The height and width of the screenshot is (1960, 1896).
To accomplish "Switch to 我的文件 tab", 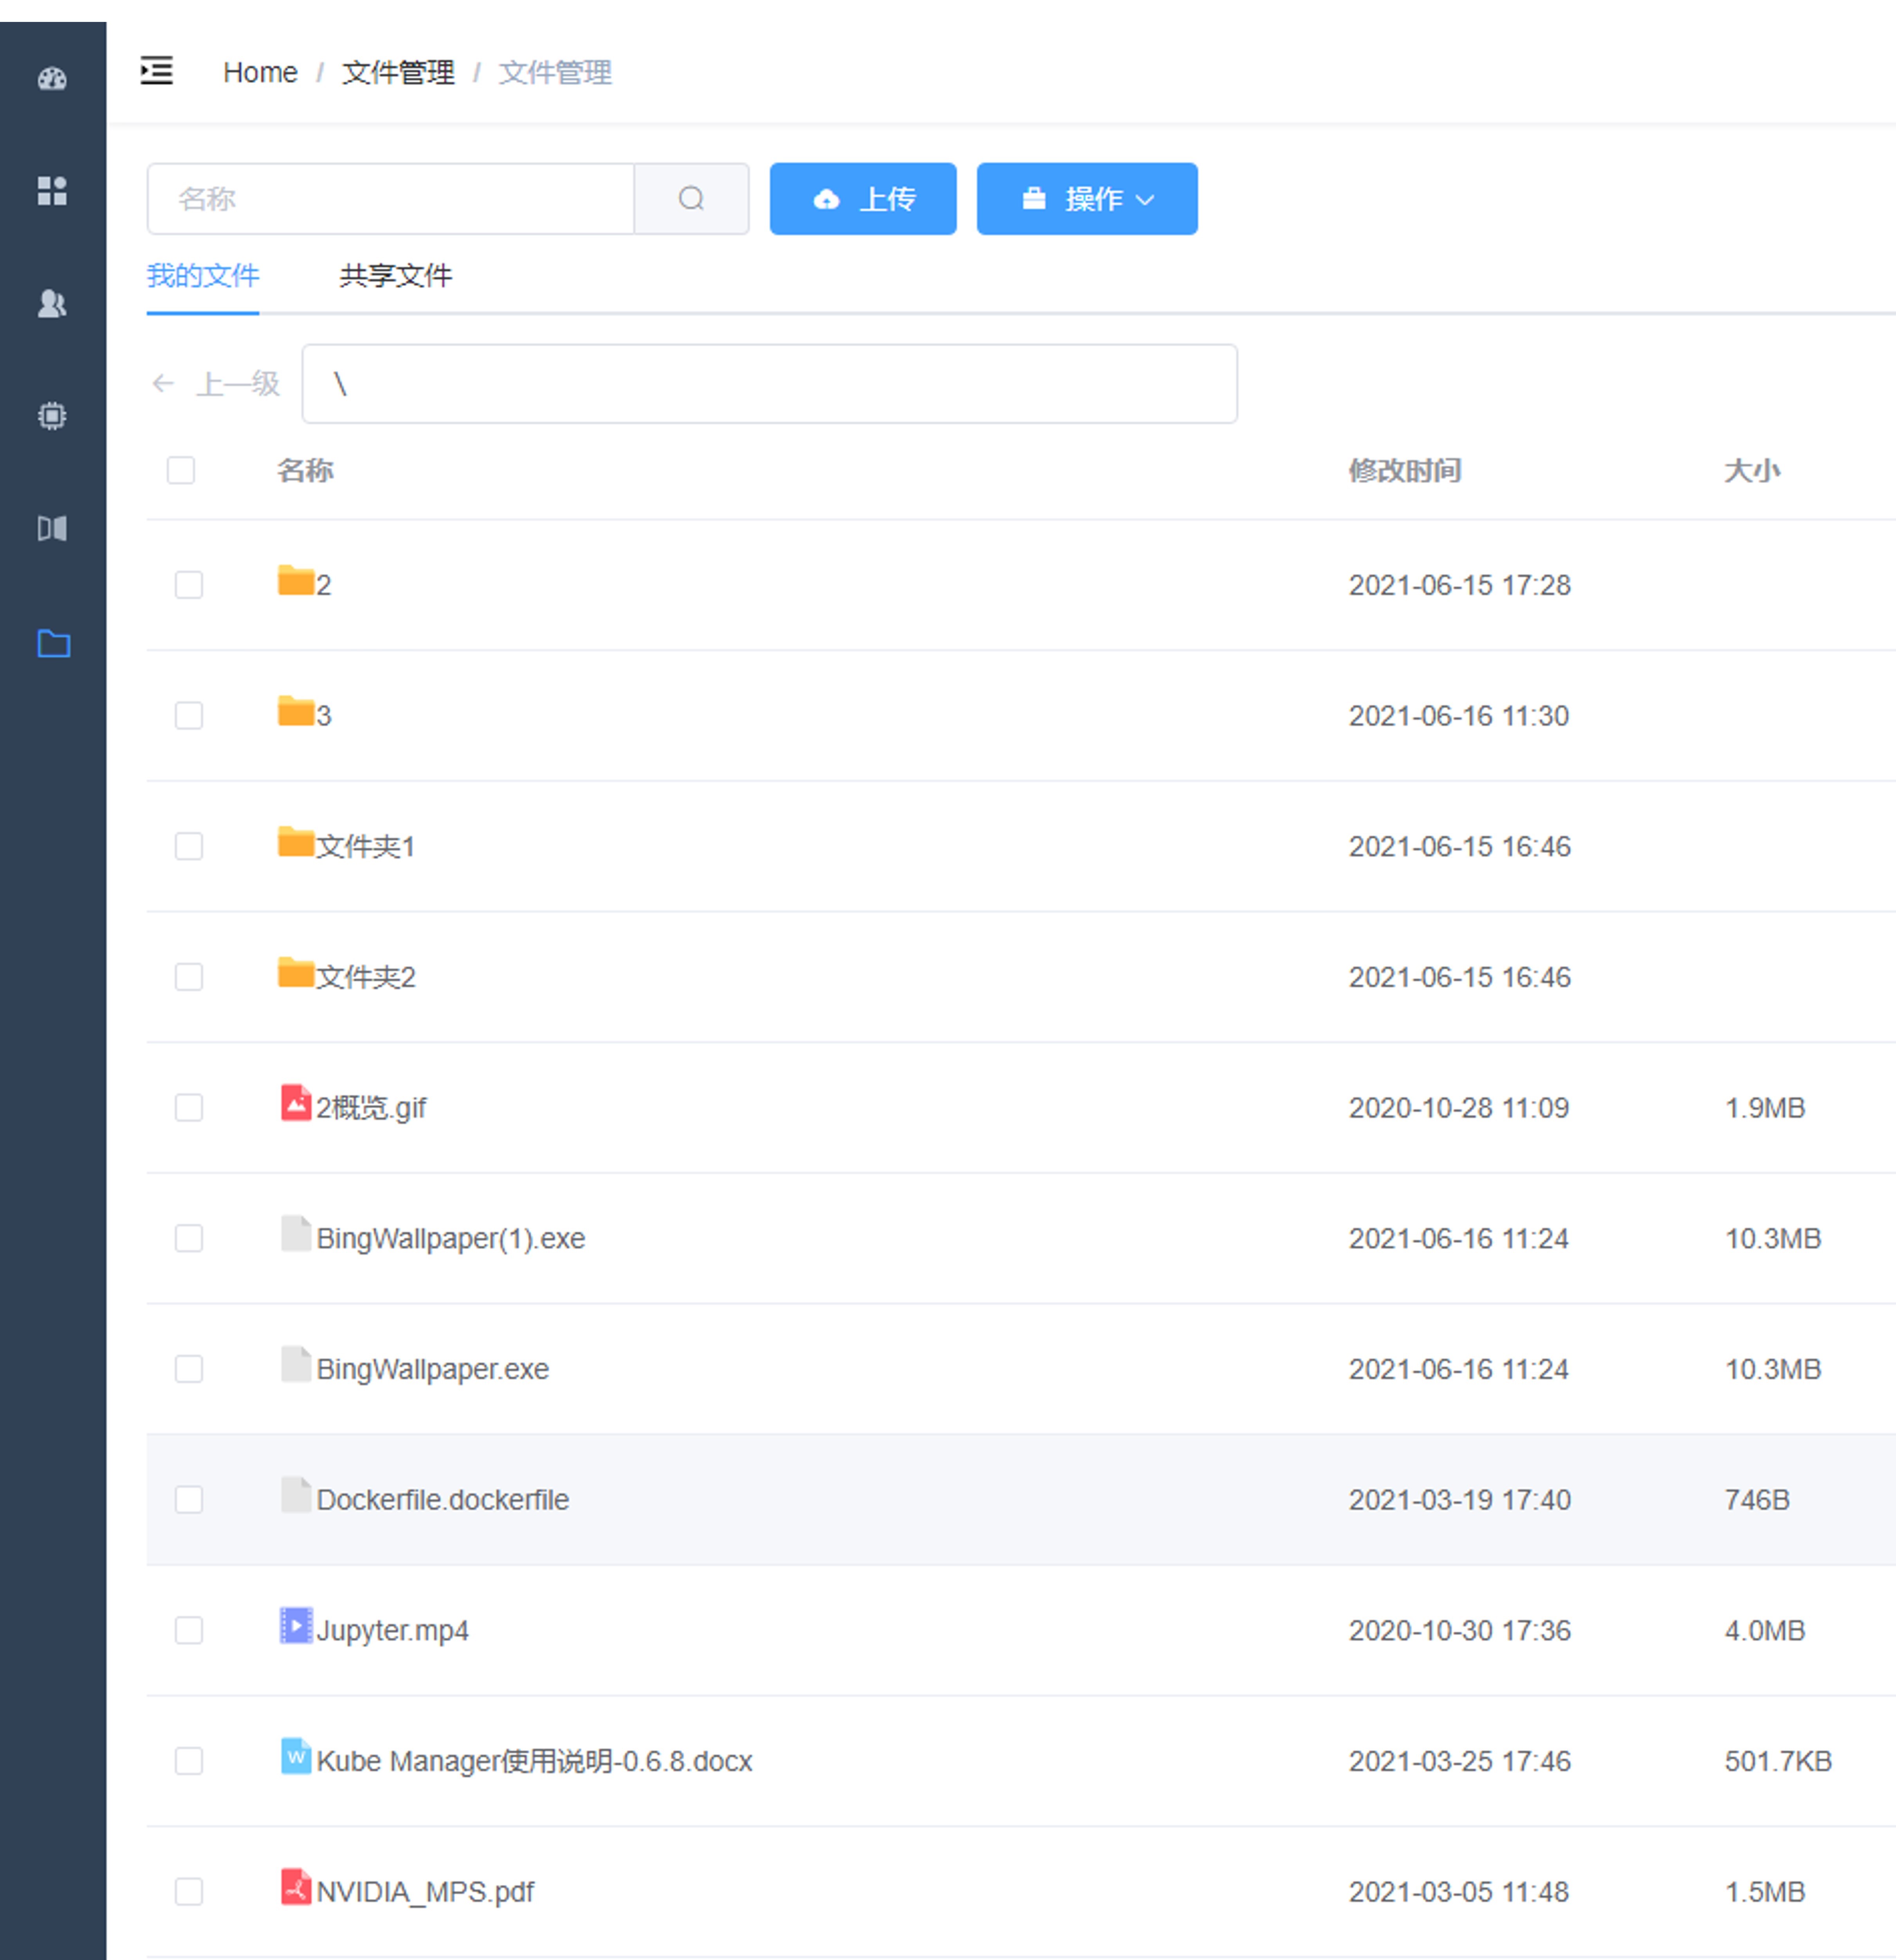I will pos(203,276).
